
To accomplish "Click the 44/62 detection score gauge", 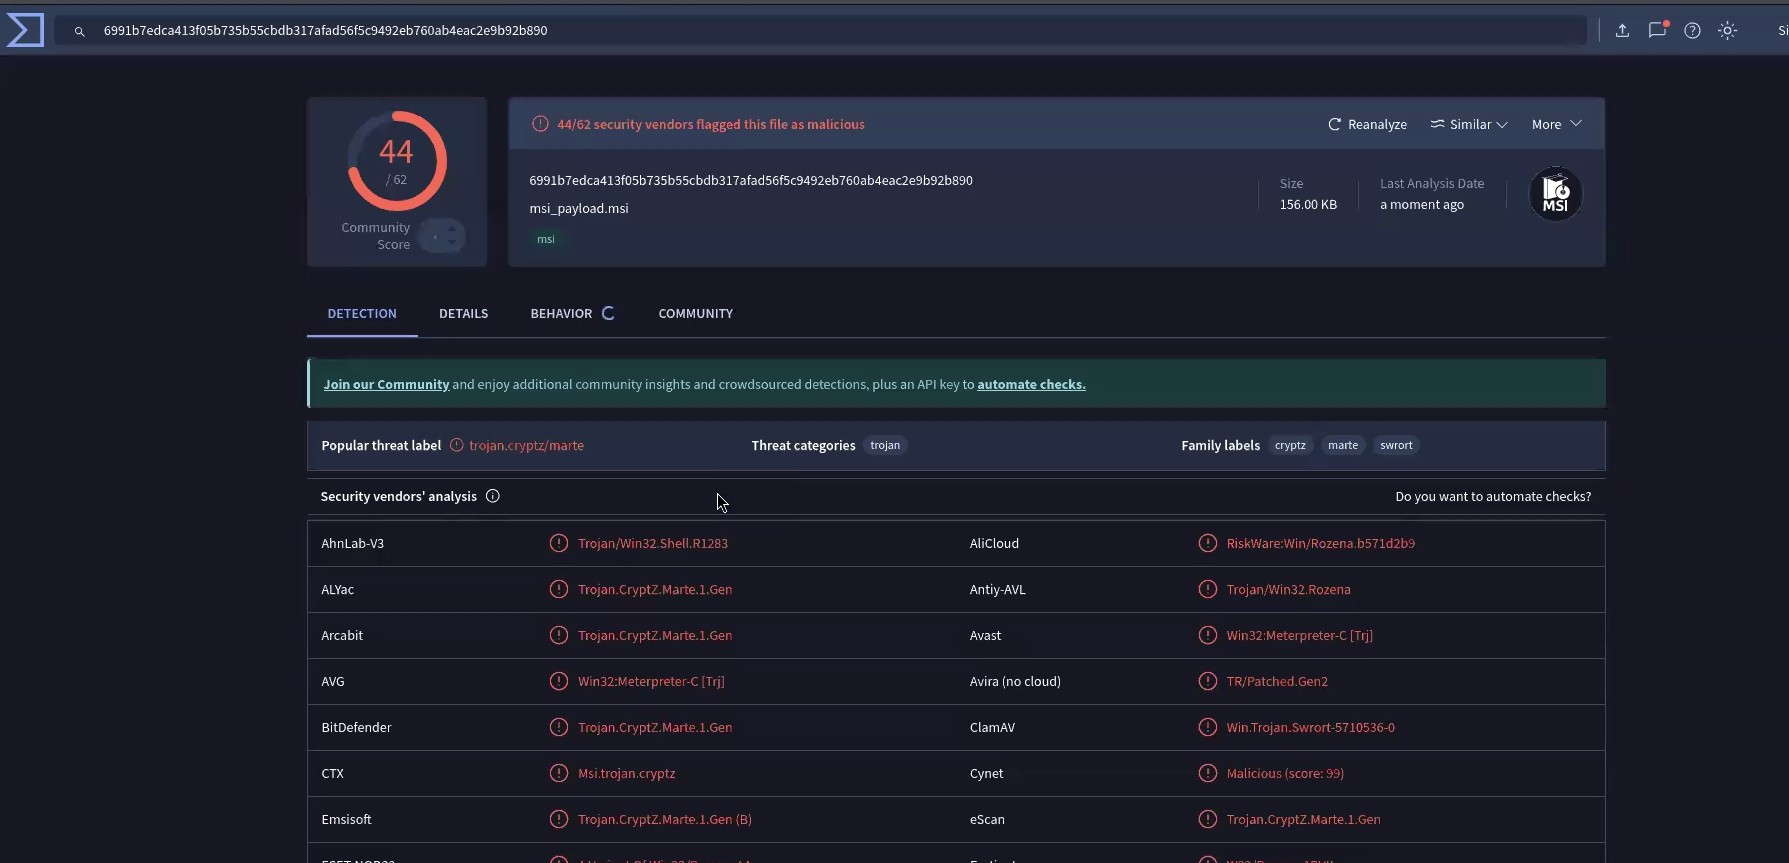I will click(397, 161).
